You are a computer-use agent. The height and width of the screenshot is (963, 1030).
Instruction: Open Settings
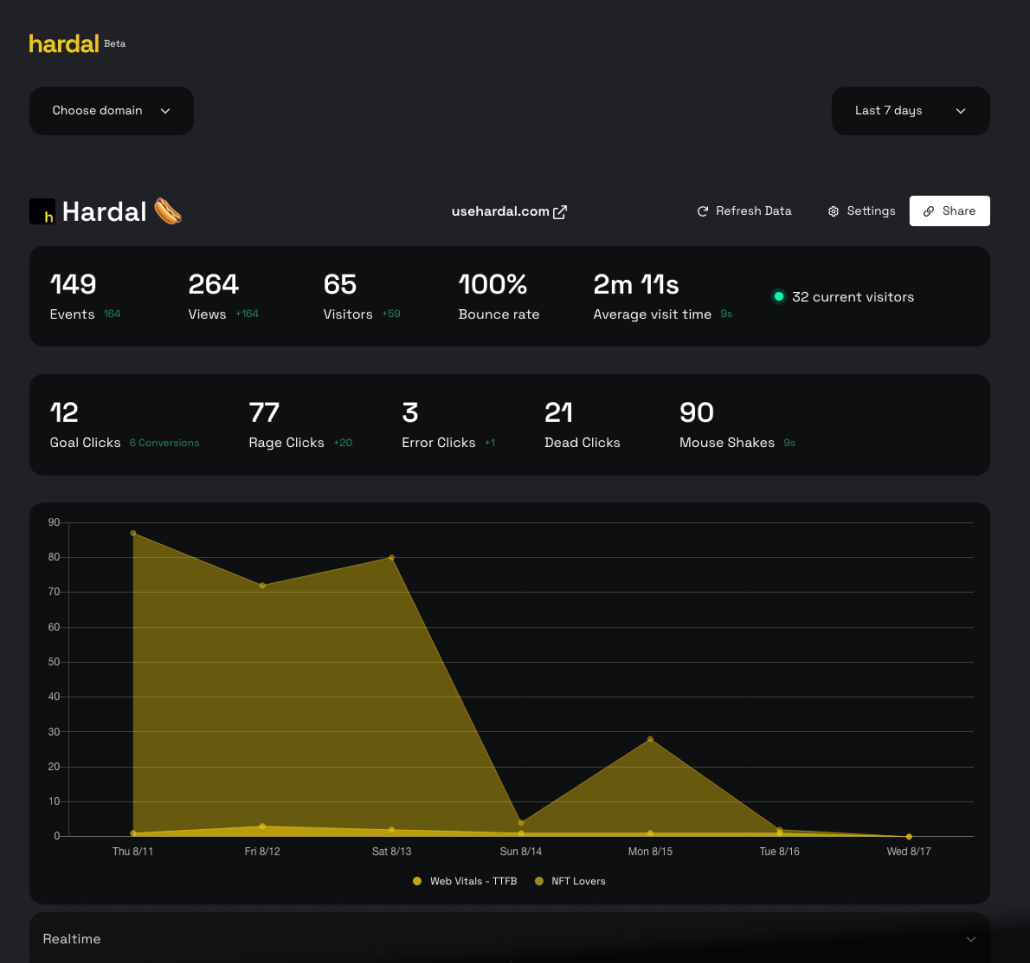pyautogui.click(x=861, y=211)
